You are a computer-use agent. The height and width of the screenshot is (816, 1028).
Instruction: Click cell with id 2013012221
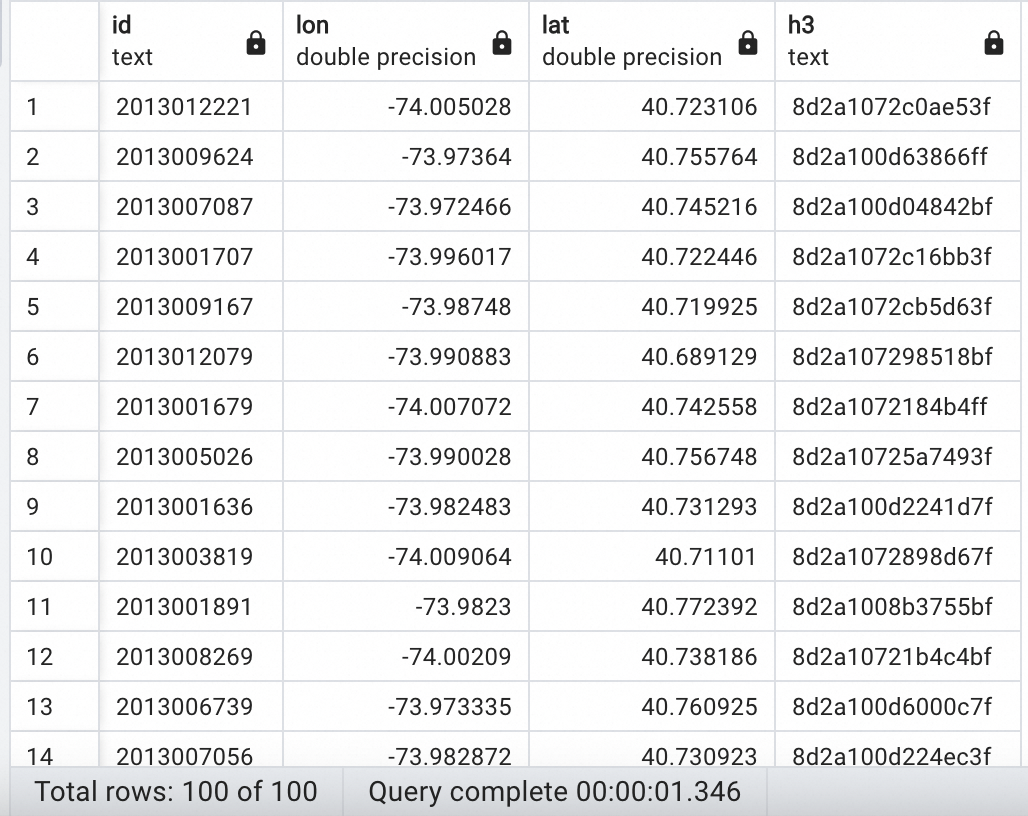pyautogui.click(x=191, y=106)
